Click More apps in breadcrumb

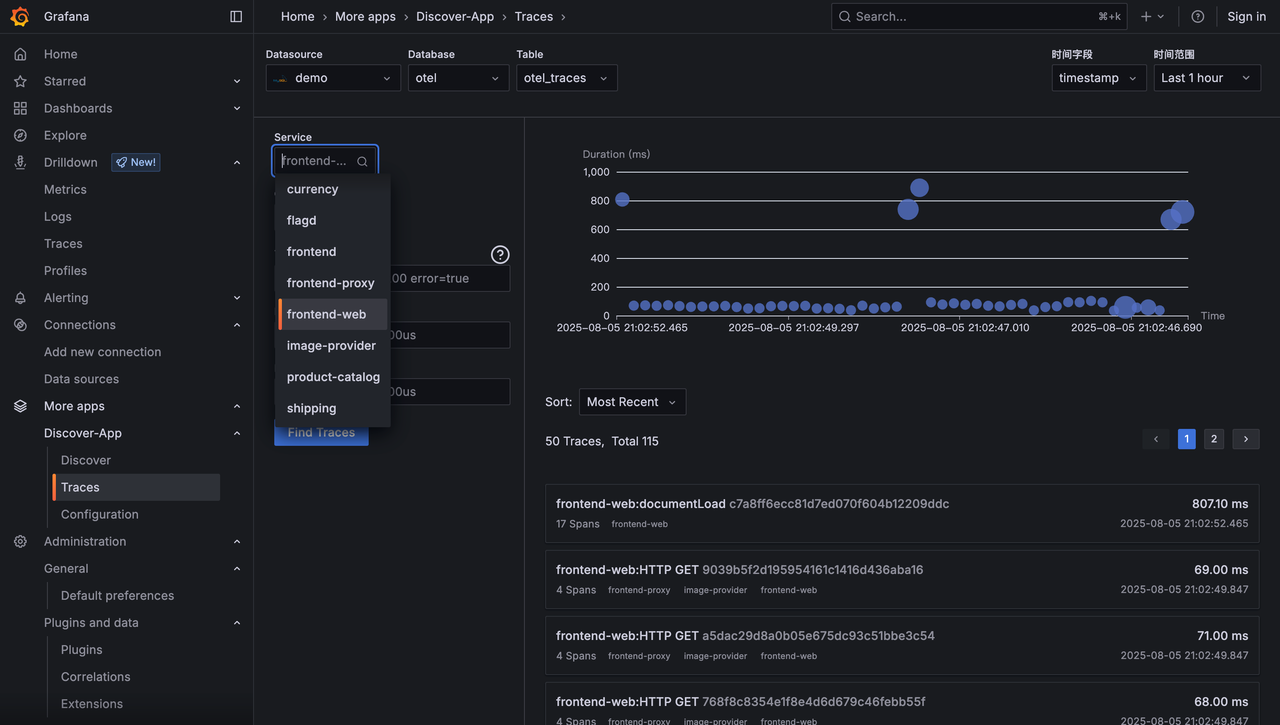click(365, 16)
